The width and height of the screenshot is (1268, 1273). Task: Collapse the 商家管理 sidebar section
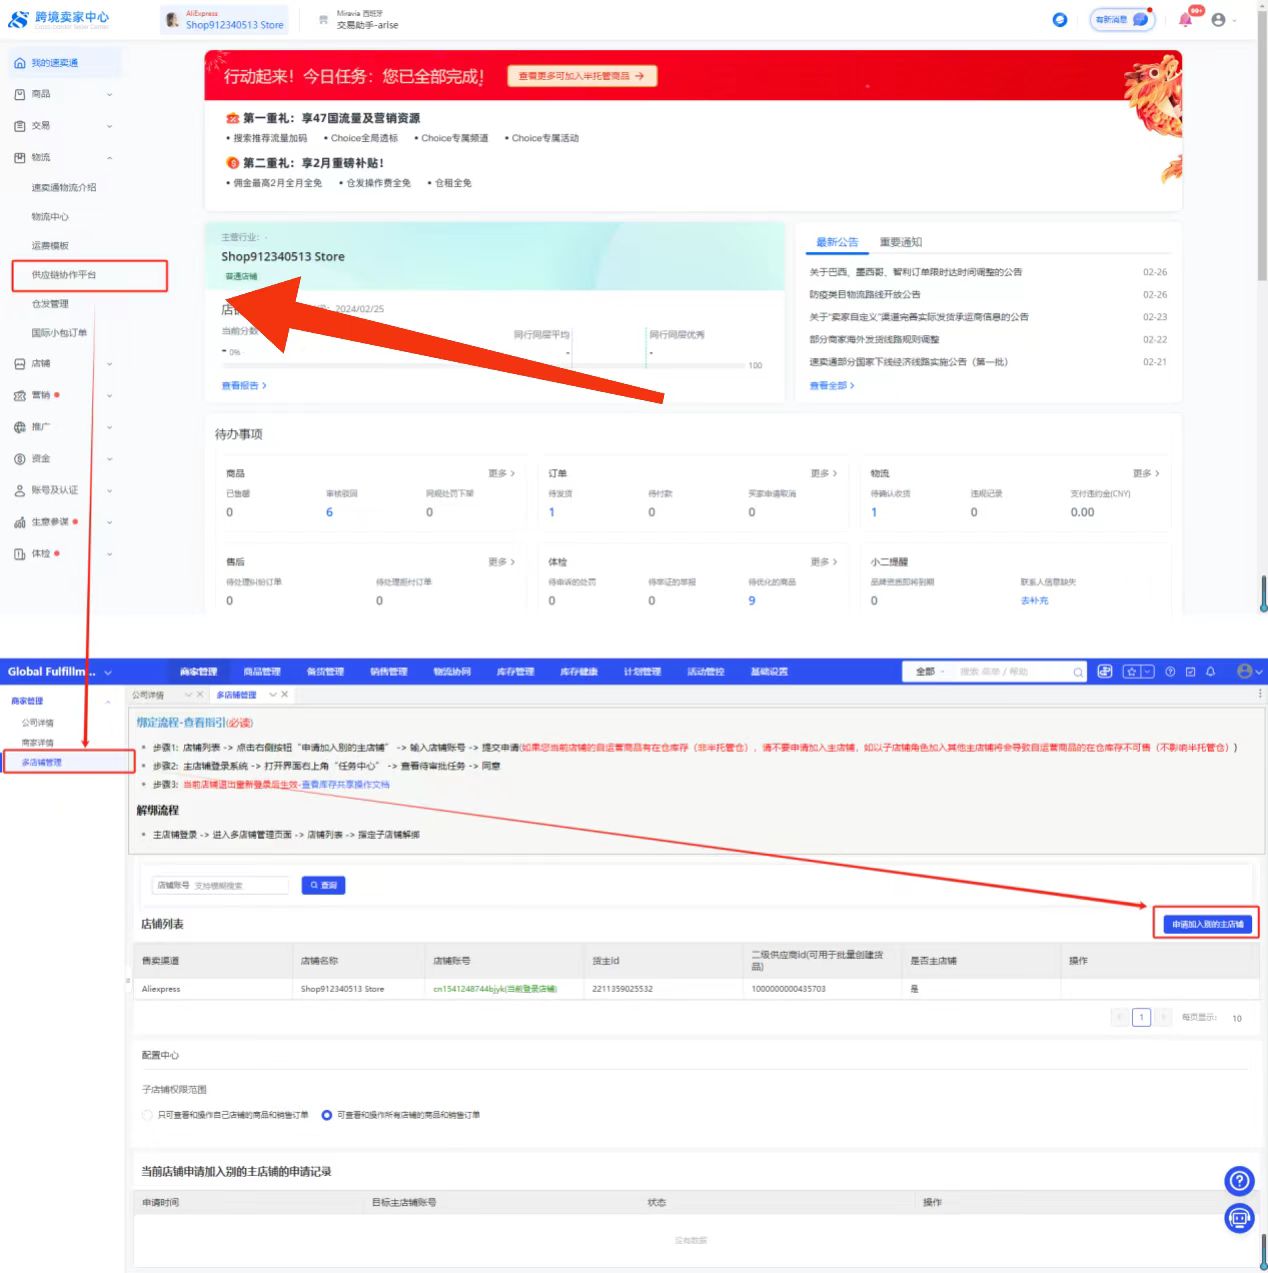point(108,701)
